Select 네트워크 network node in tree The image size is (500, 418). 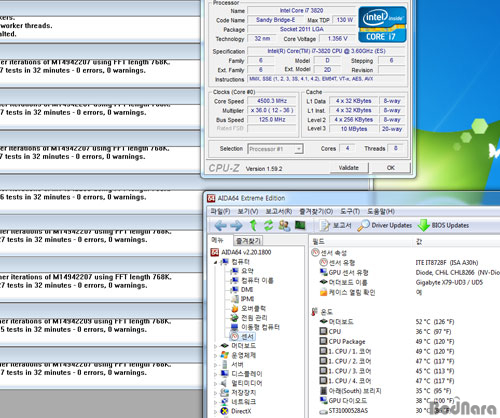pyautogui.click(x=243, y=402)
